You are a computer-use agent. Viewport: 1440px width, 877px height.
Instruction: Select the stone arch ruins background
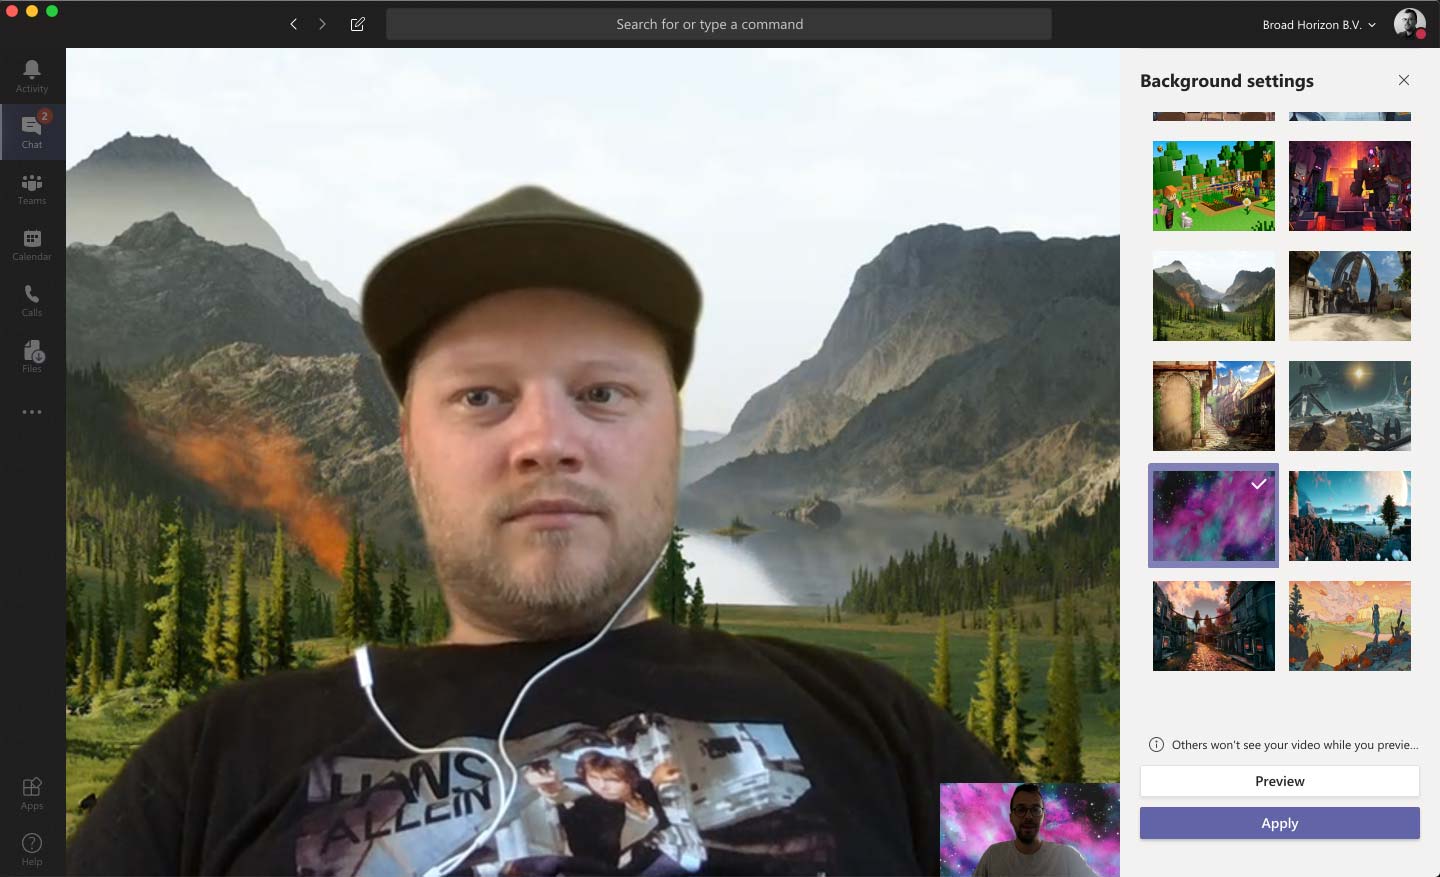[1350, 296]
